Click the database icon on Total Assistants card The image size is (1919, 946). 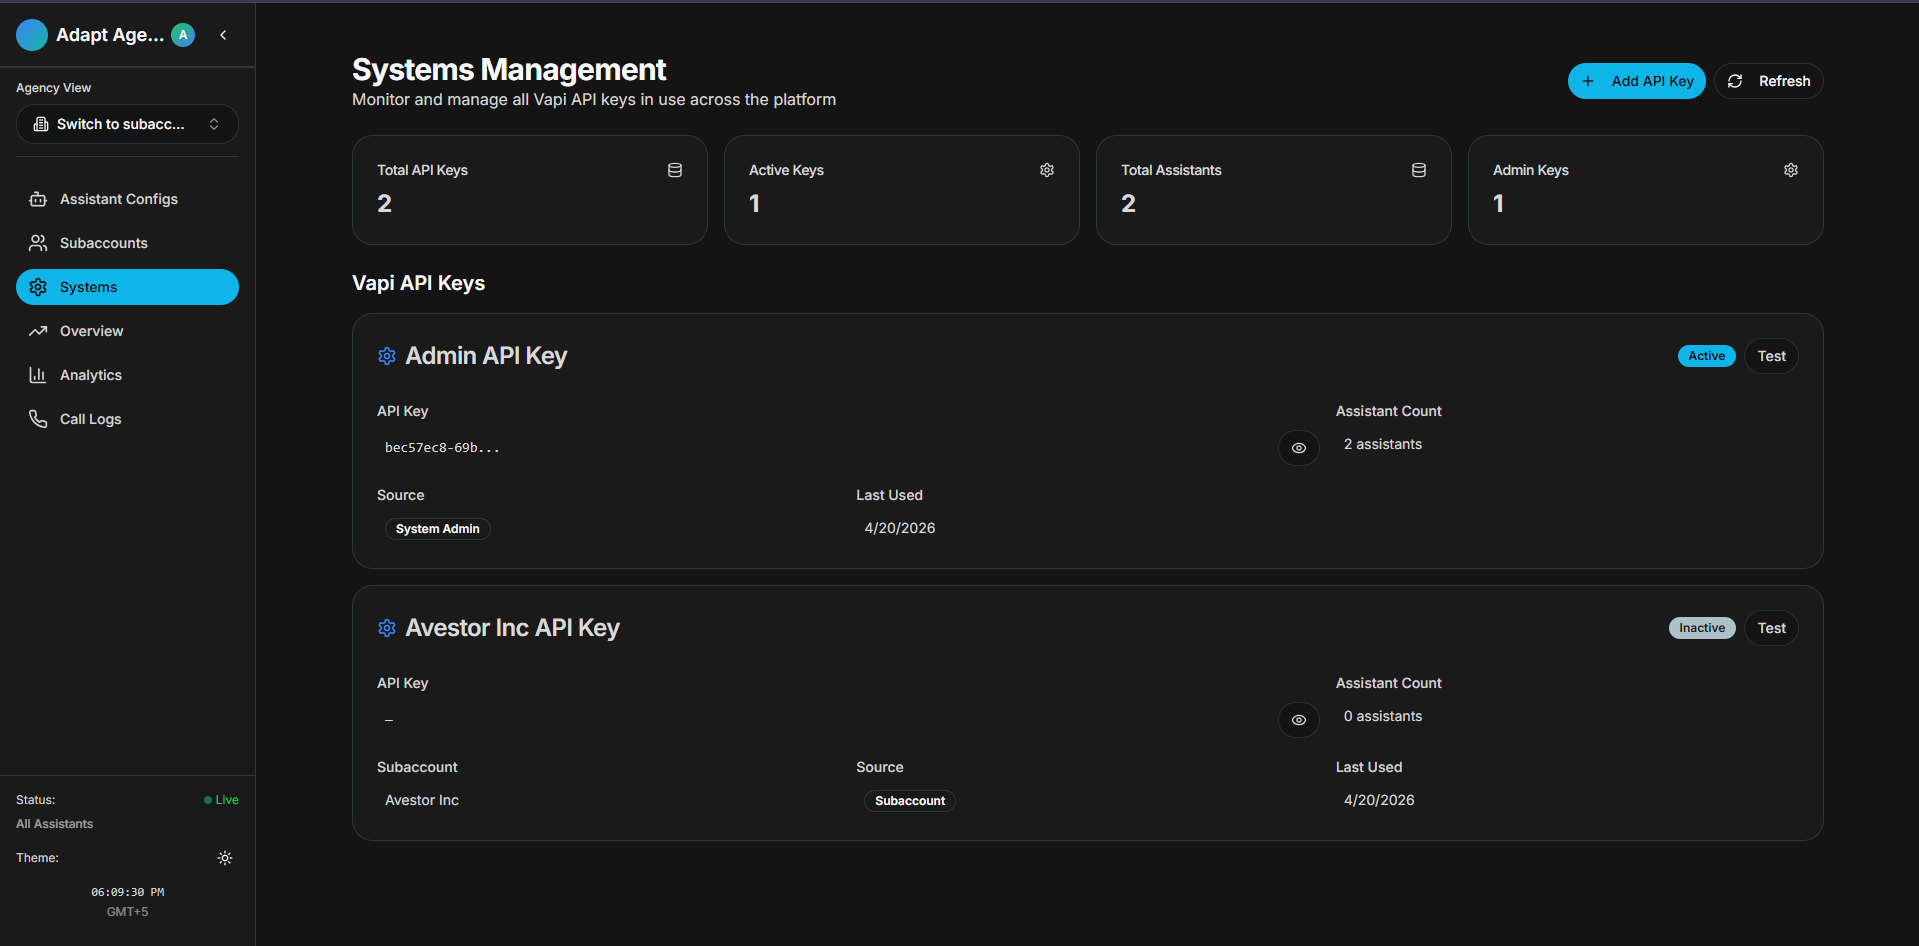tap(1419, 170)
